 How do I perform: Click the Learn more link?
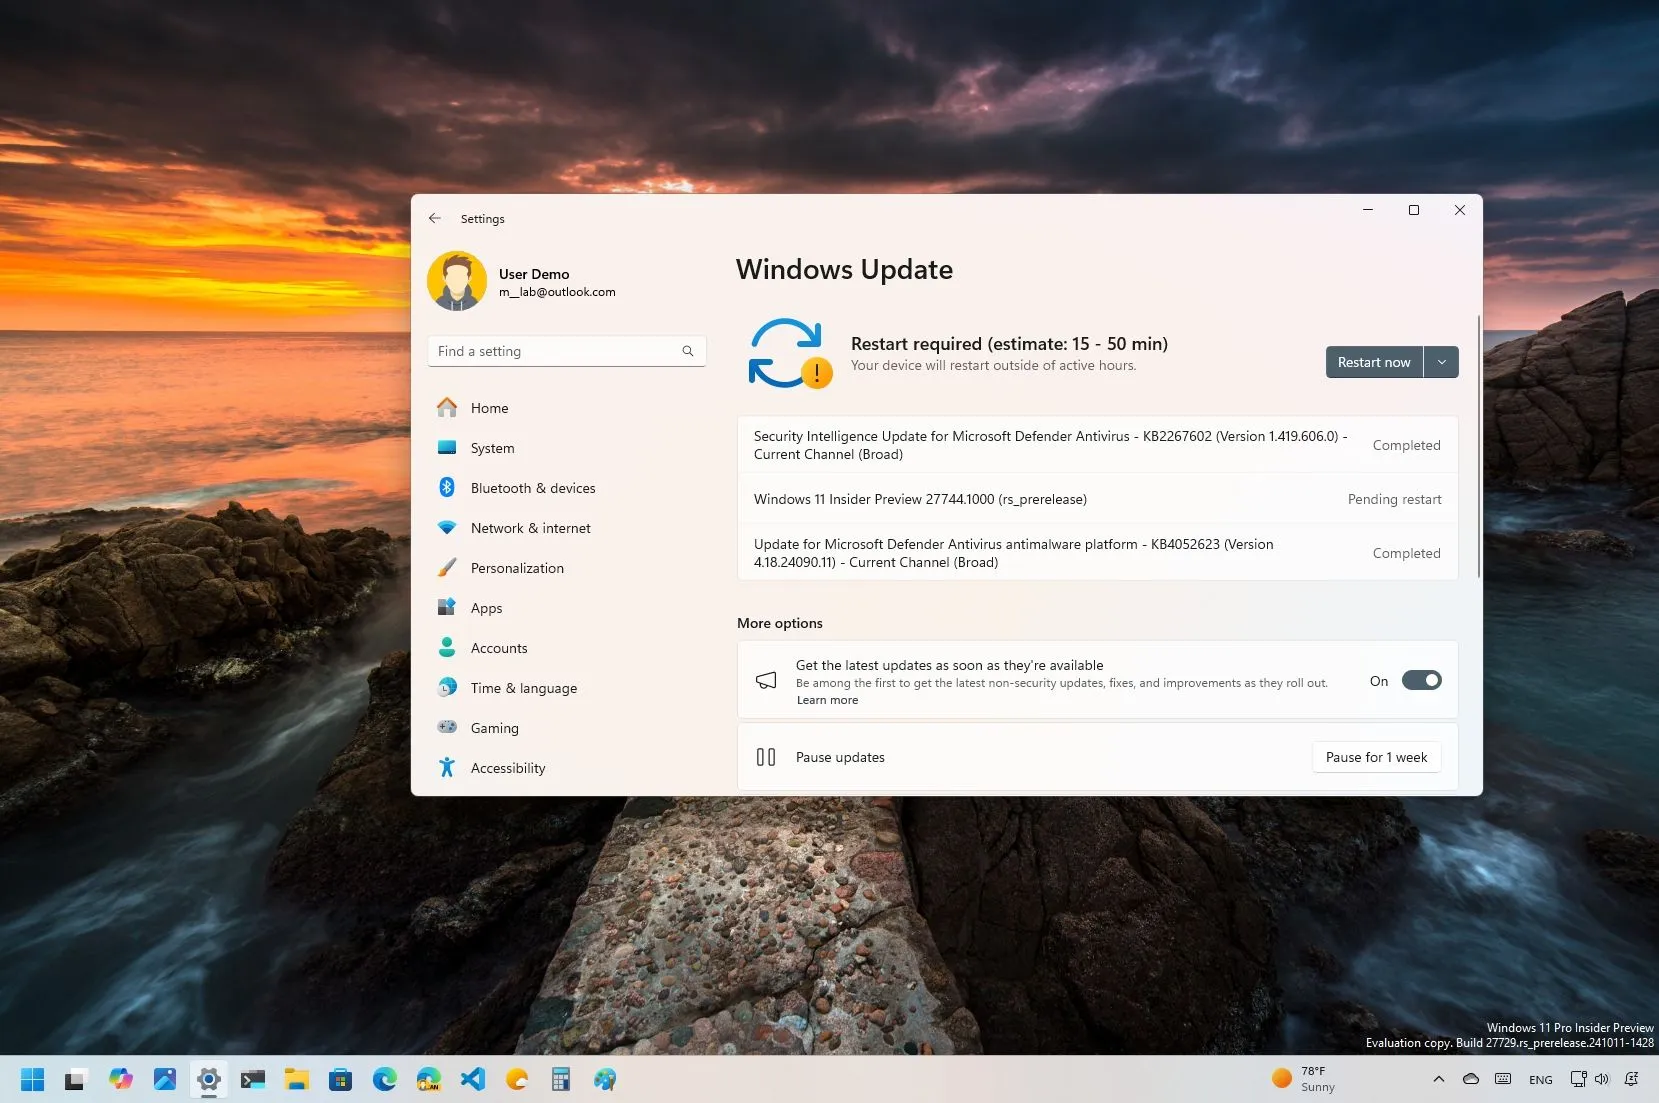tap(827, 700)
